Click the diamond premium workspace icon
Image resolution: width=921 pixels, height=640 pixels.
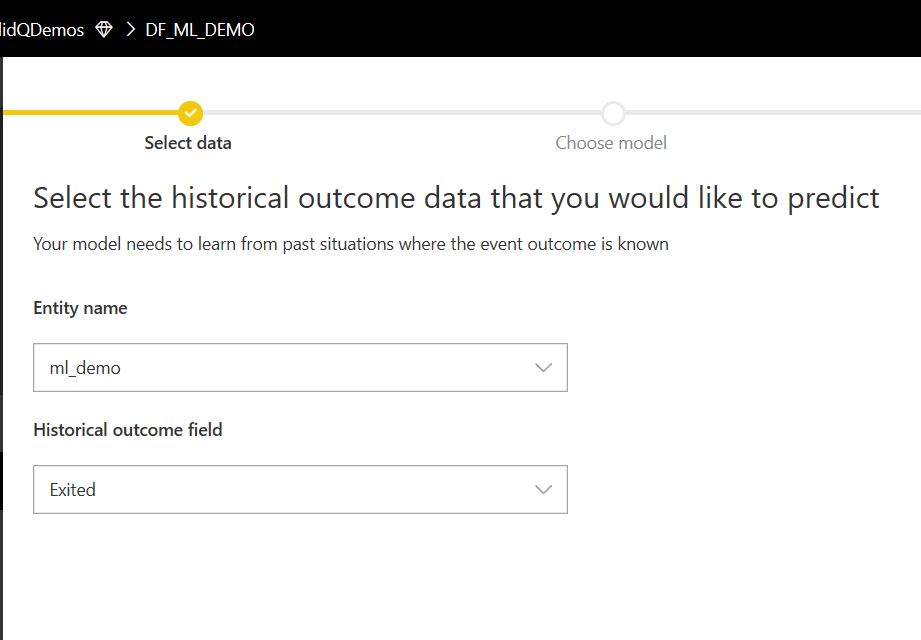(x=104, y=30)
